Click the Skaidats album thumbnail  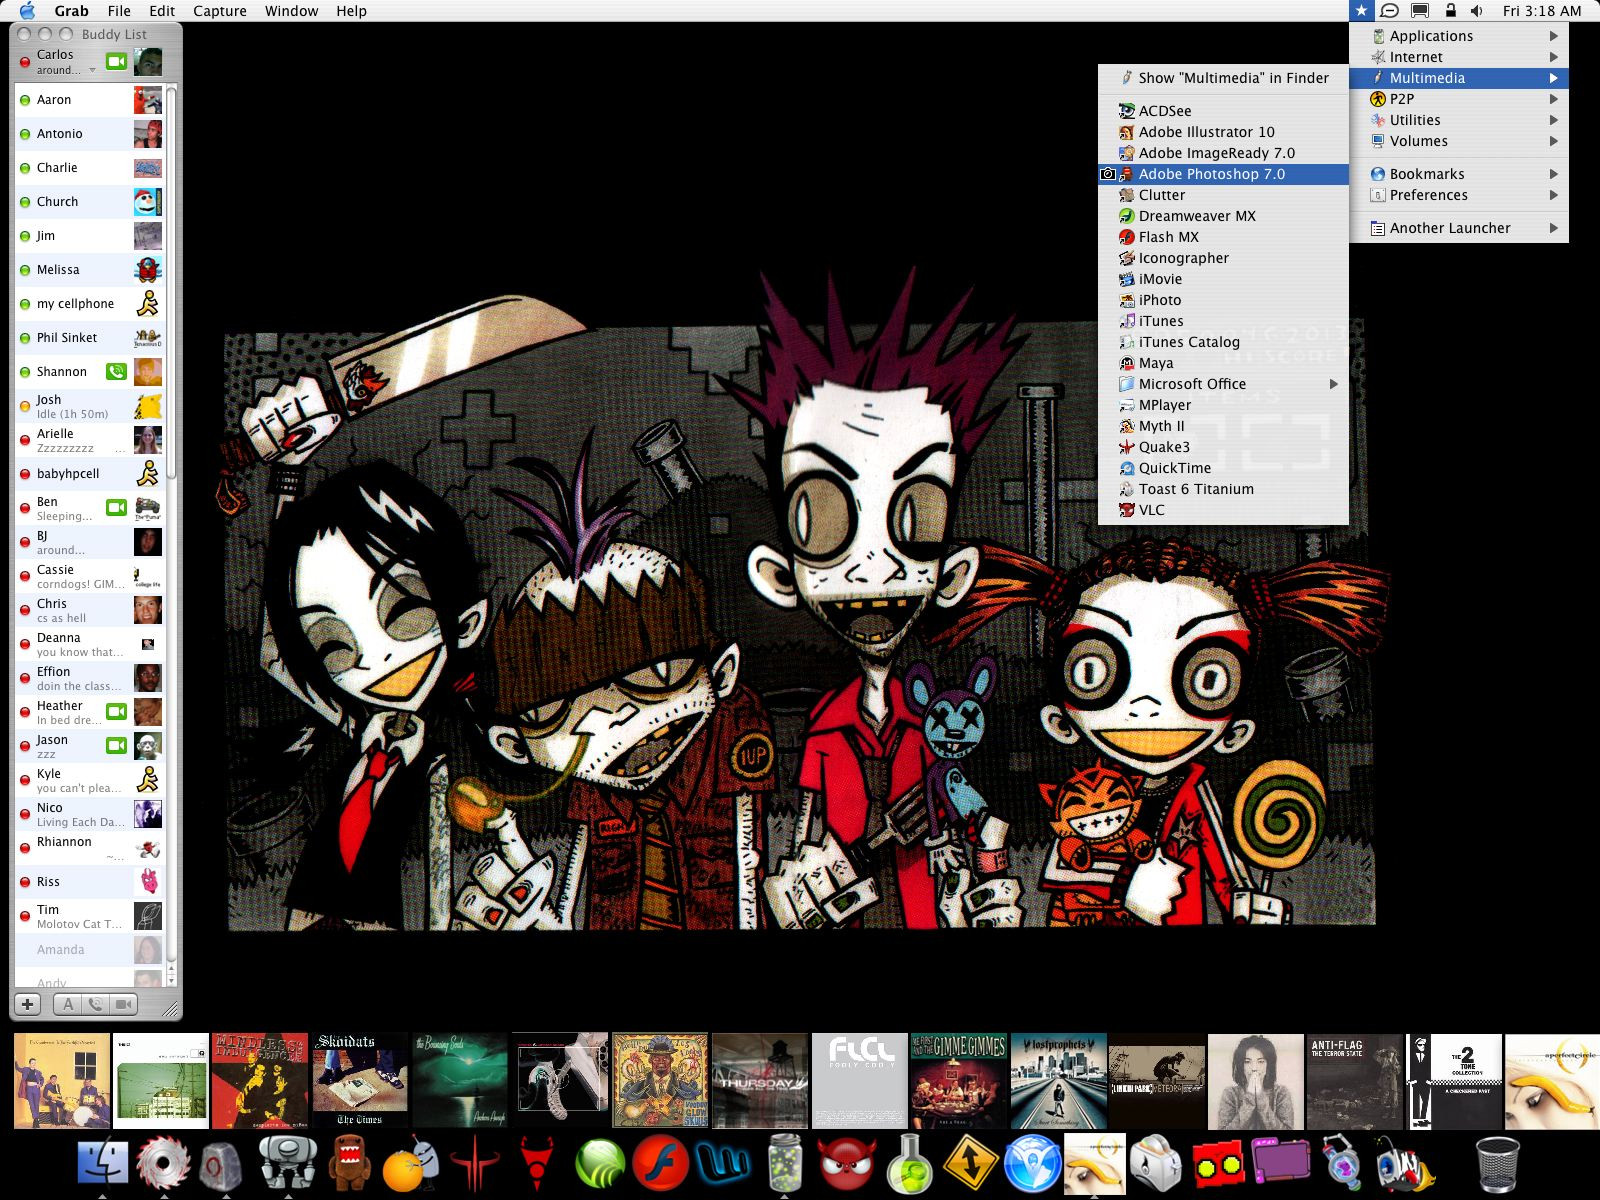[359, 1081]
